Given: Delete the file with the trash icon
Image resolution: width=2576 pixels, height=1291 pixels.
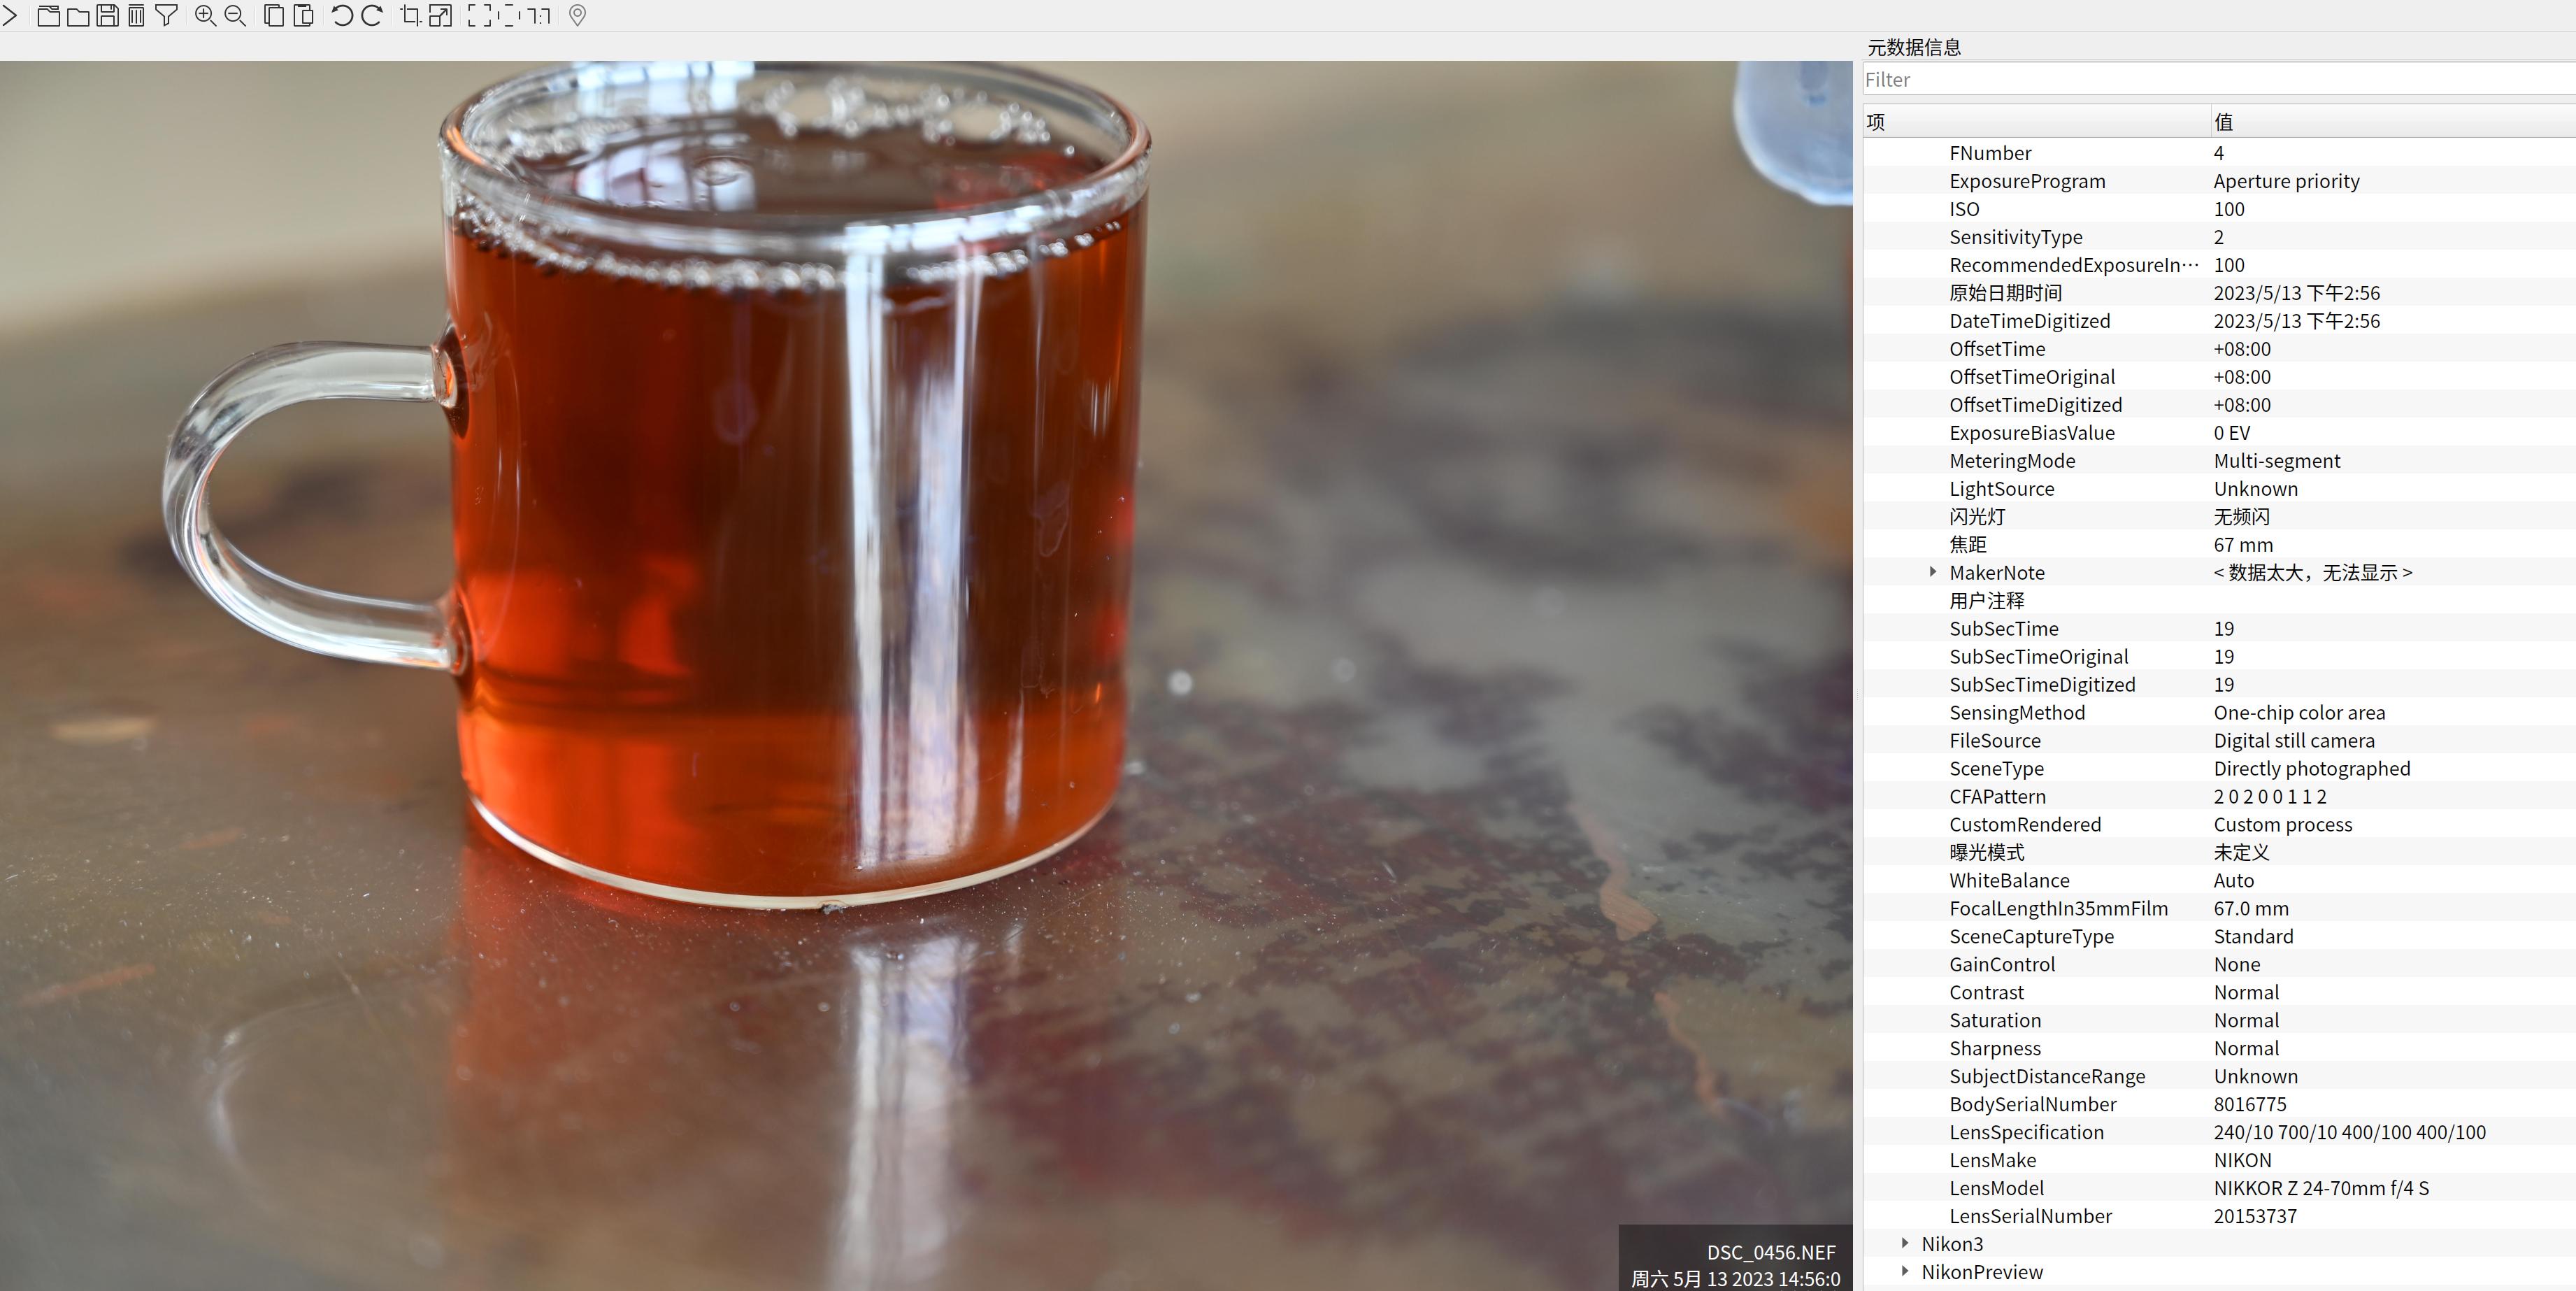Looking at the screenshot, I should coord(136,15).
